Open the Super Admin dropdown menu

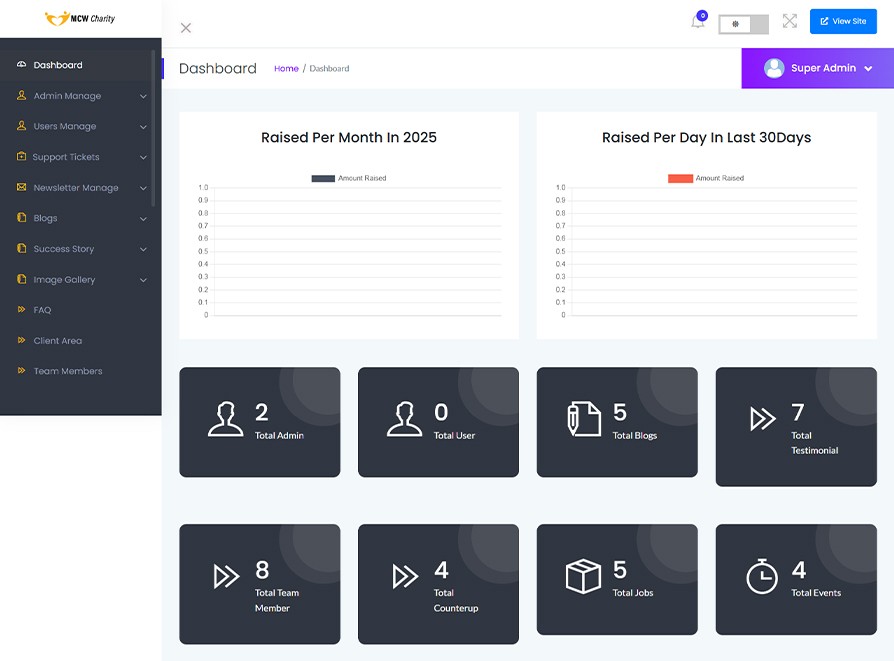pos(868,69)
